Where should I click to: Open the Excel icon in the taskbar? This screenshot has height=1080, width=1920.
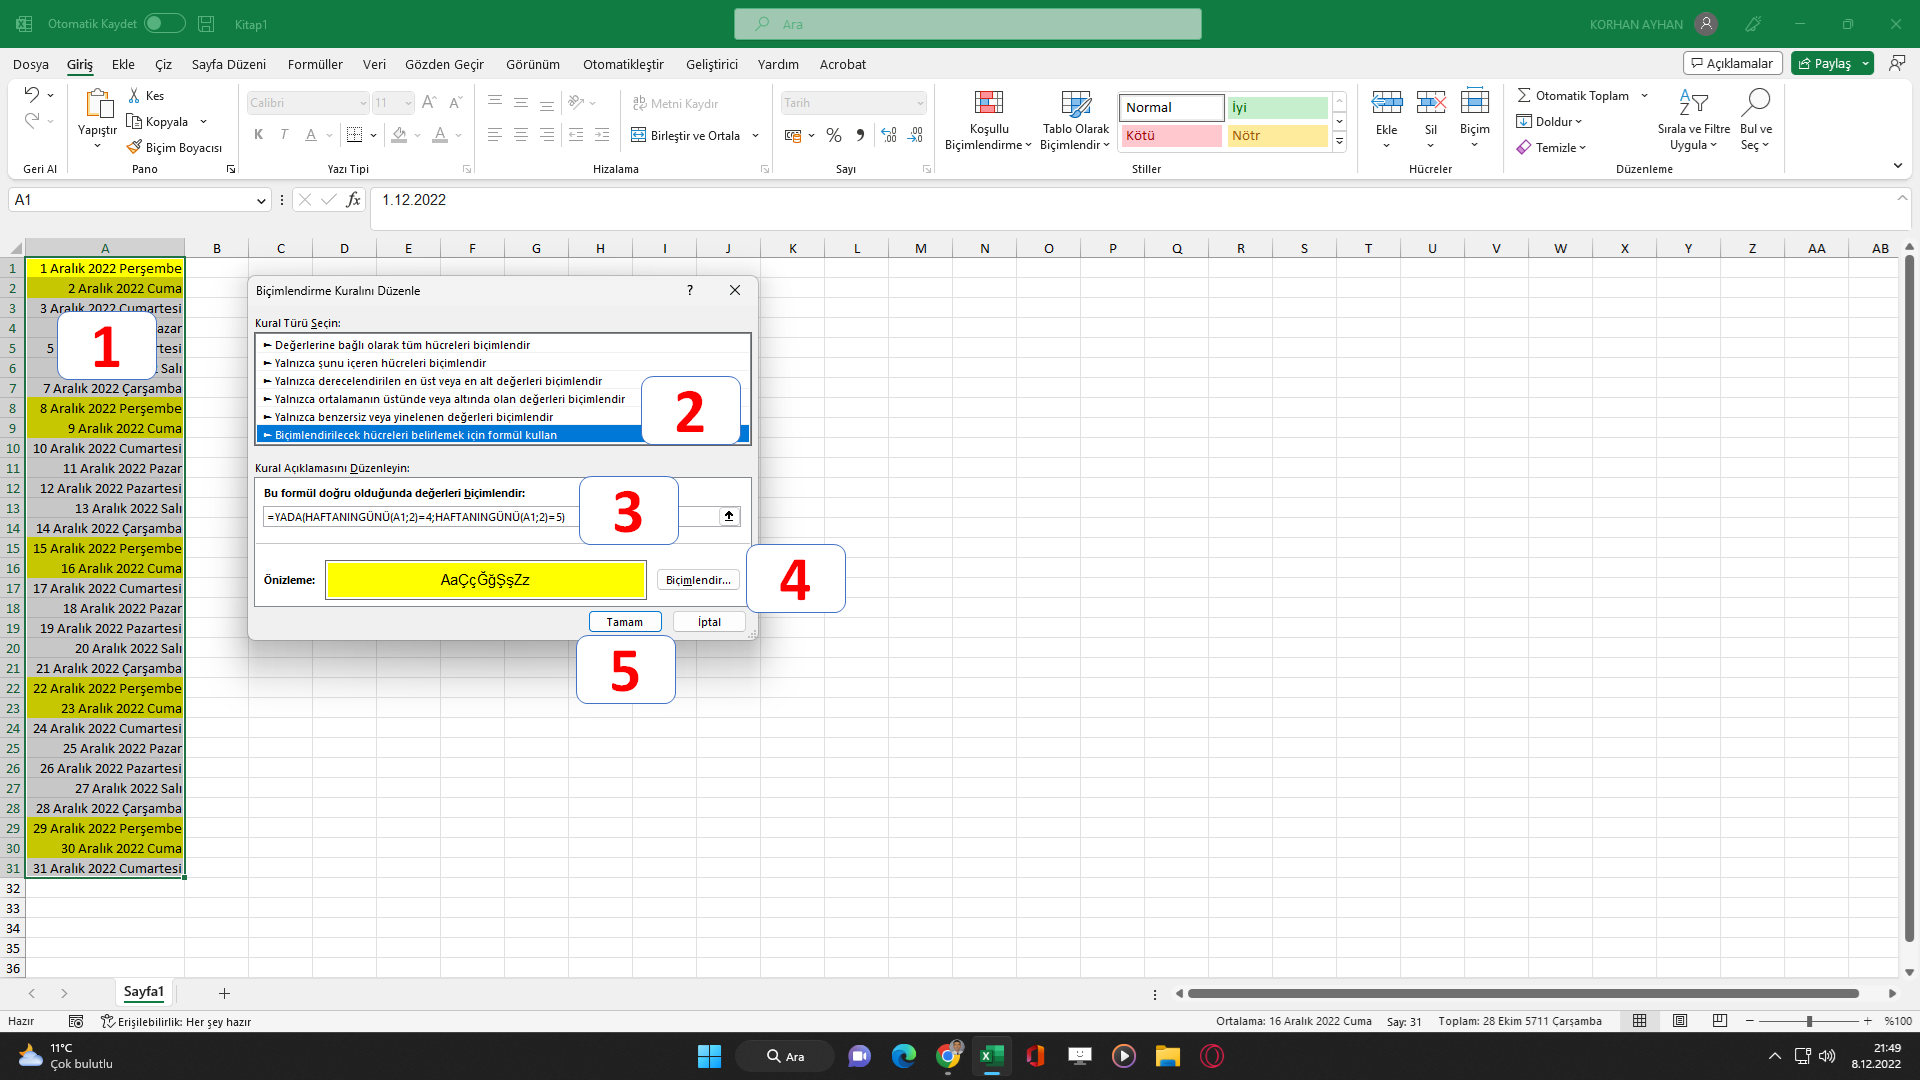[x=991, y=1056]
